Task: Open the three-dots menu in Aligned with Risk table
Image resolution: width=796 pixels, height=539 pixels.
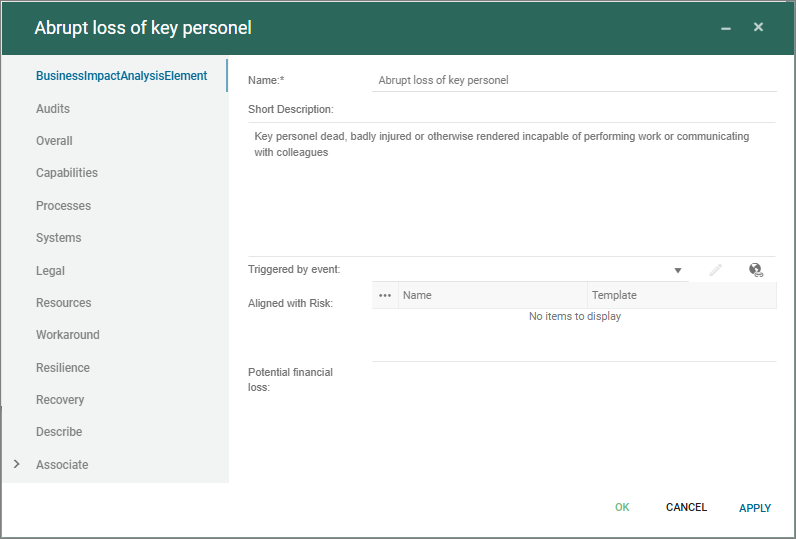Action: [x=385, y=295]
